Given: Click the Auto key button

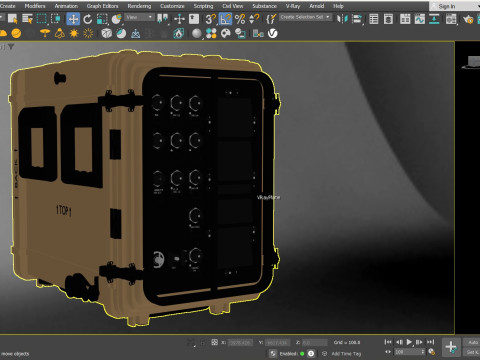Looking at the screenshot, I should pos(472,342).
